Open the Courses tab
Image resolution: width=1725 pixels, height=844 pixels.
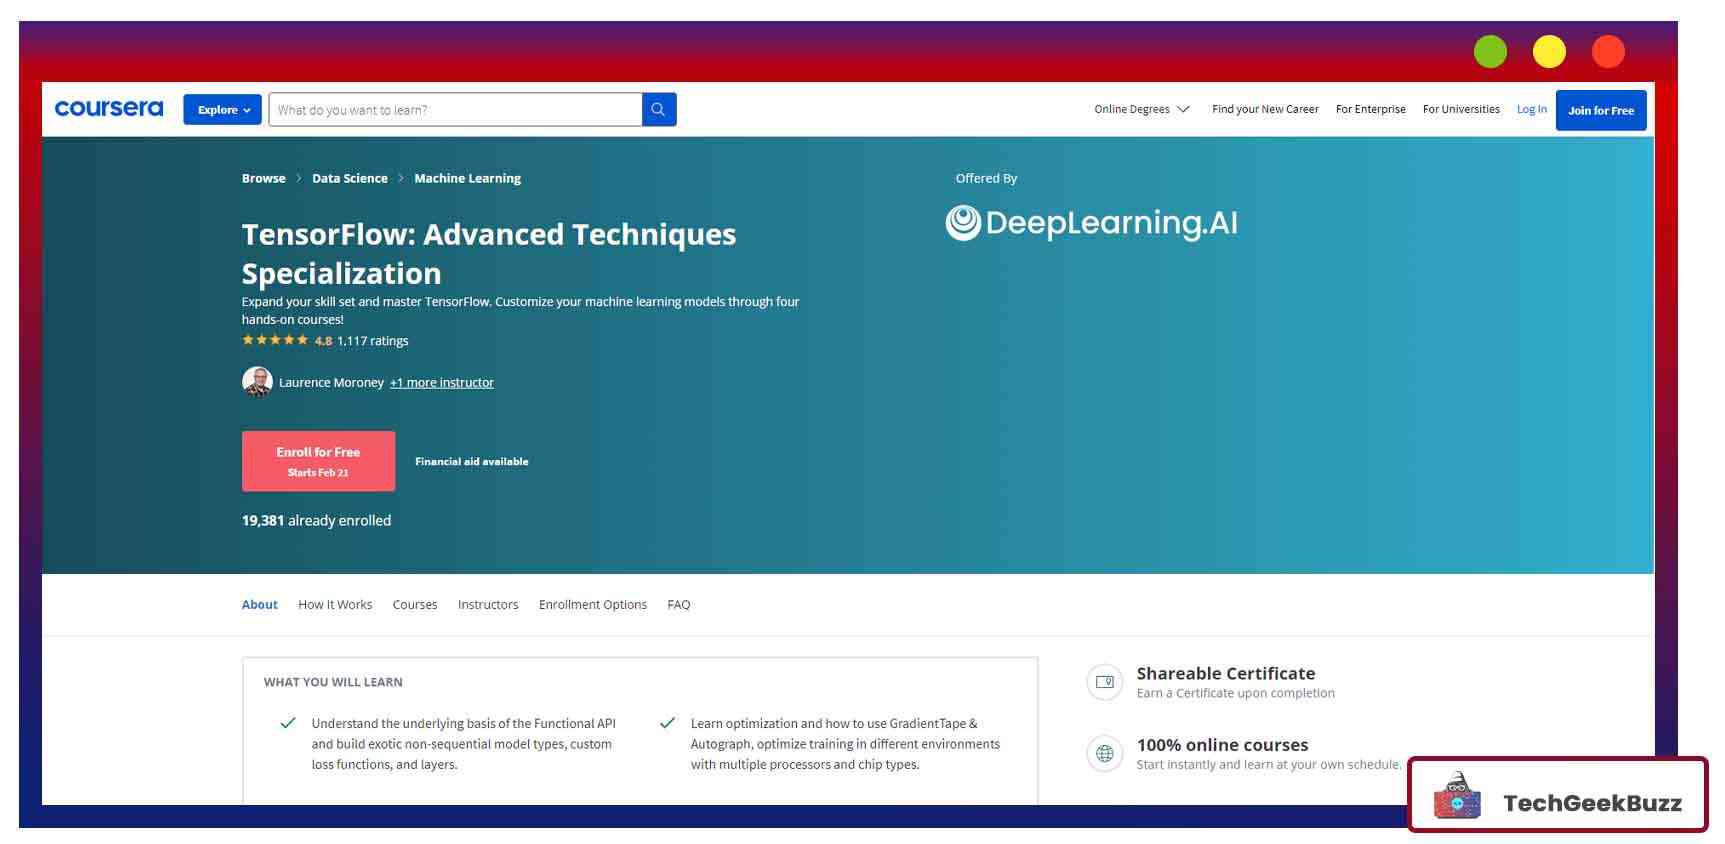click(x=414, y=605)
